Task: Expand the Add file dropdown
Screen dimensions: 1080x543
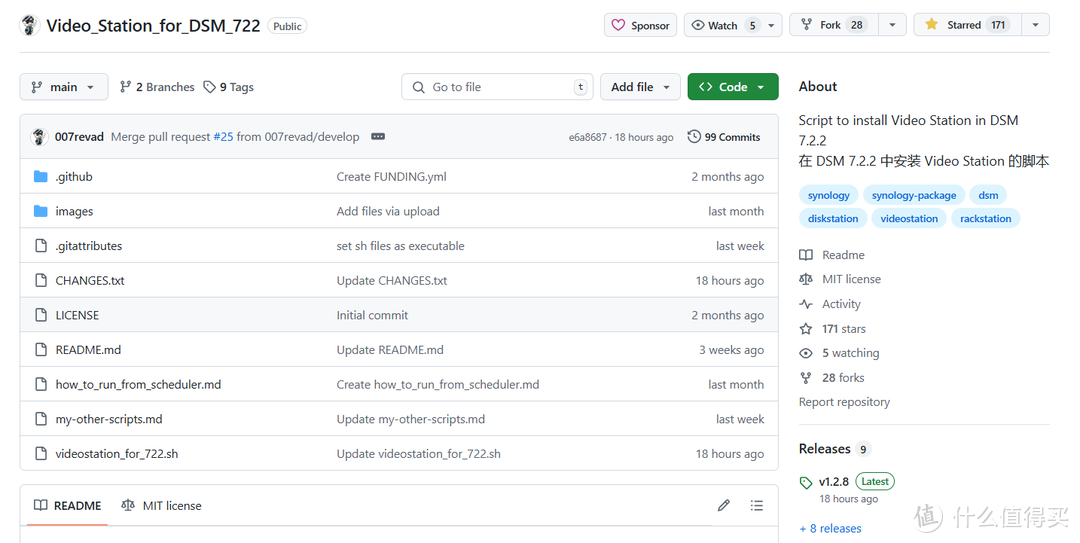Action: tap(640, 87)
